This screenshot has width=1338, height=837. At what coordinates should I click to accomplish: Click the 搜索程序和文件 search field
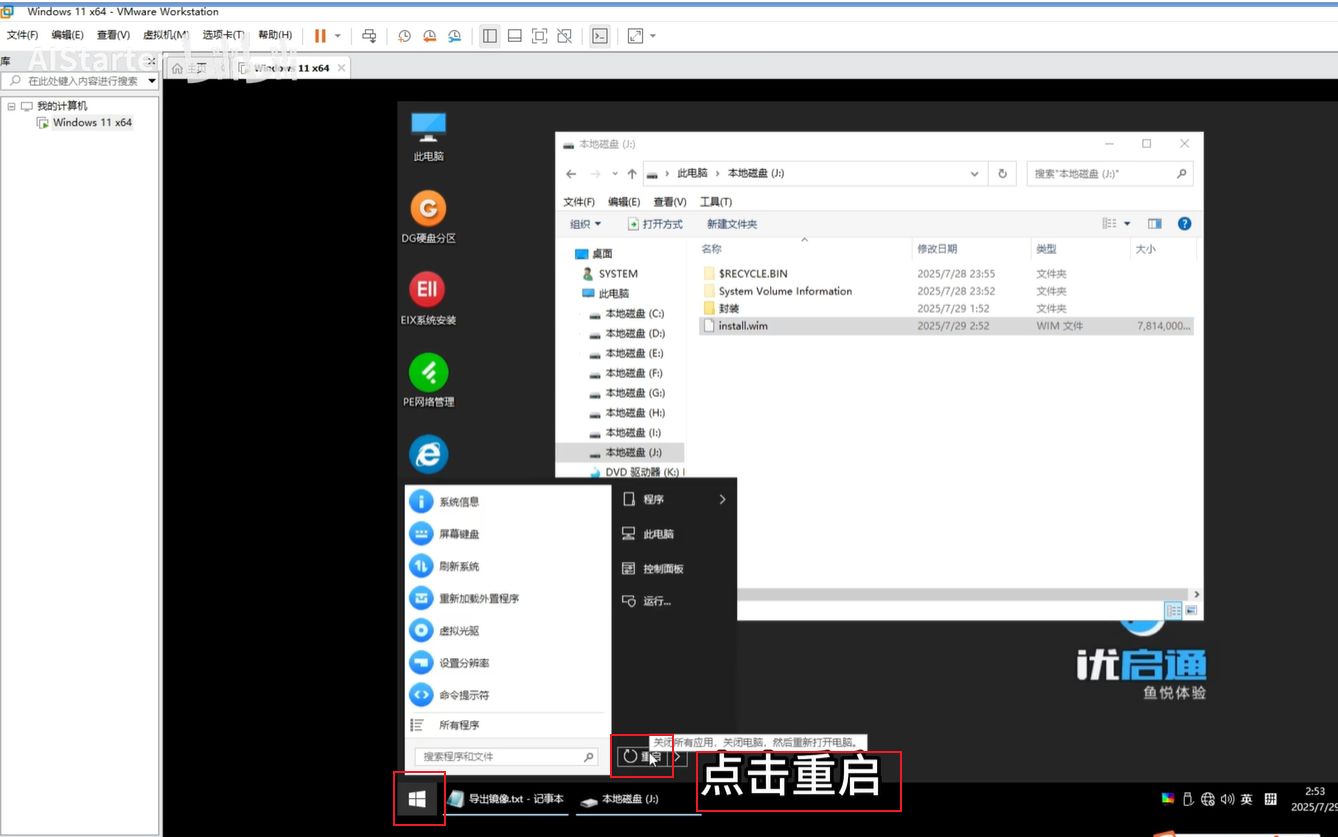click(x=500, y=757)
